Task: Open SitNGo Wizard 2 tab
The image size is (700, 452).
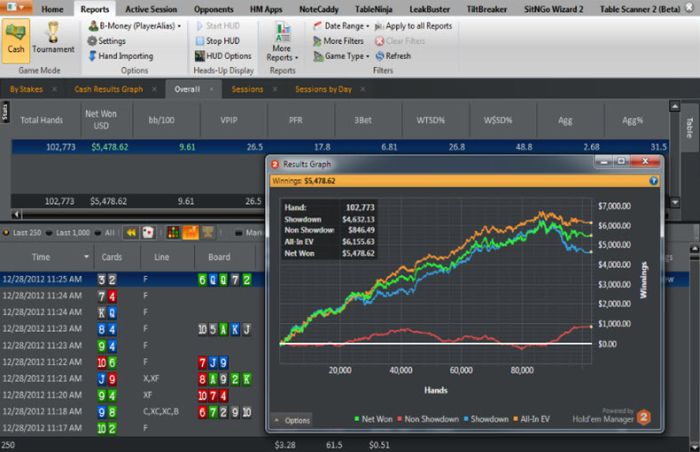Action: click(554, 9)
